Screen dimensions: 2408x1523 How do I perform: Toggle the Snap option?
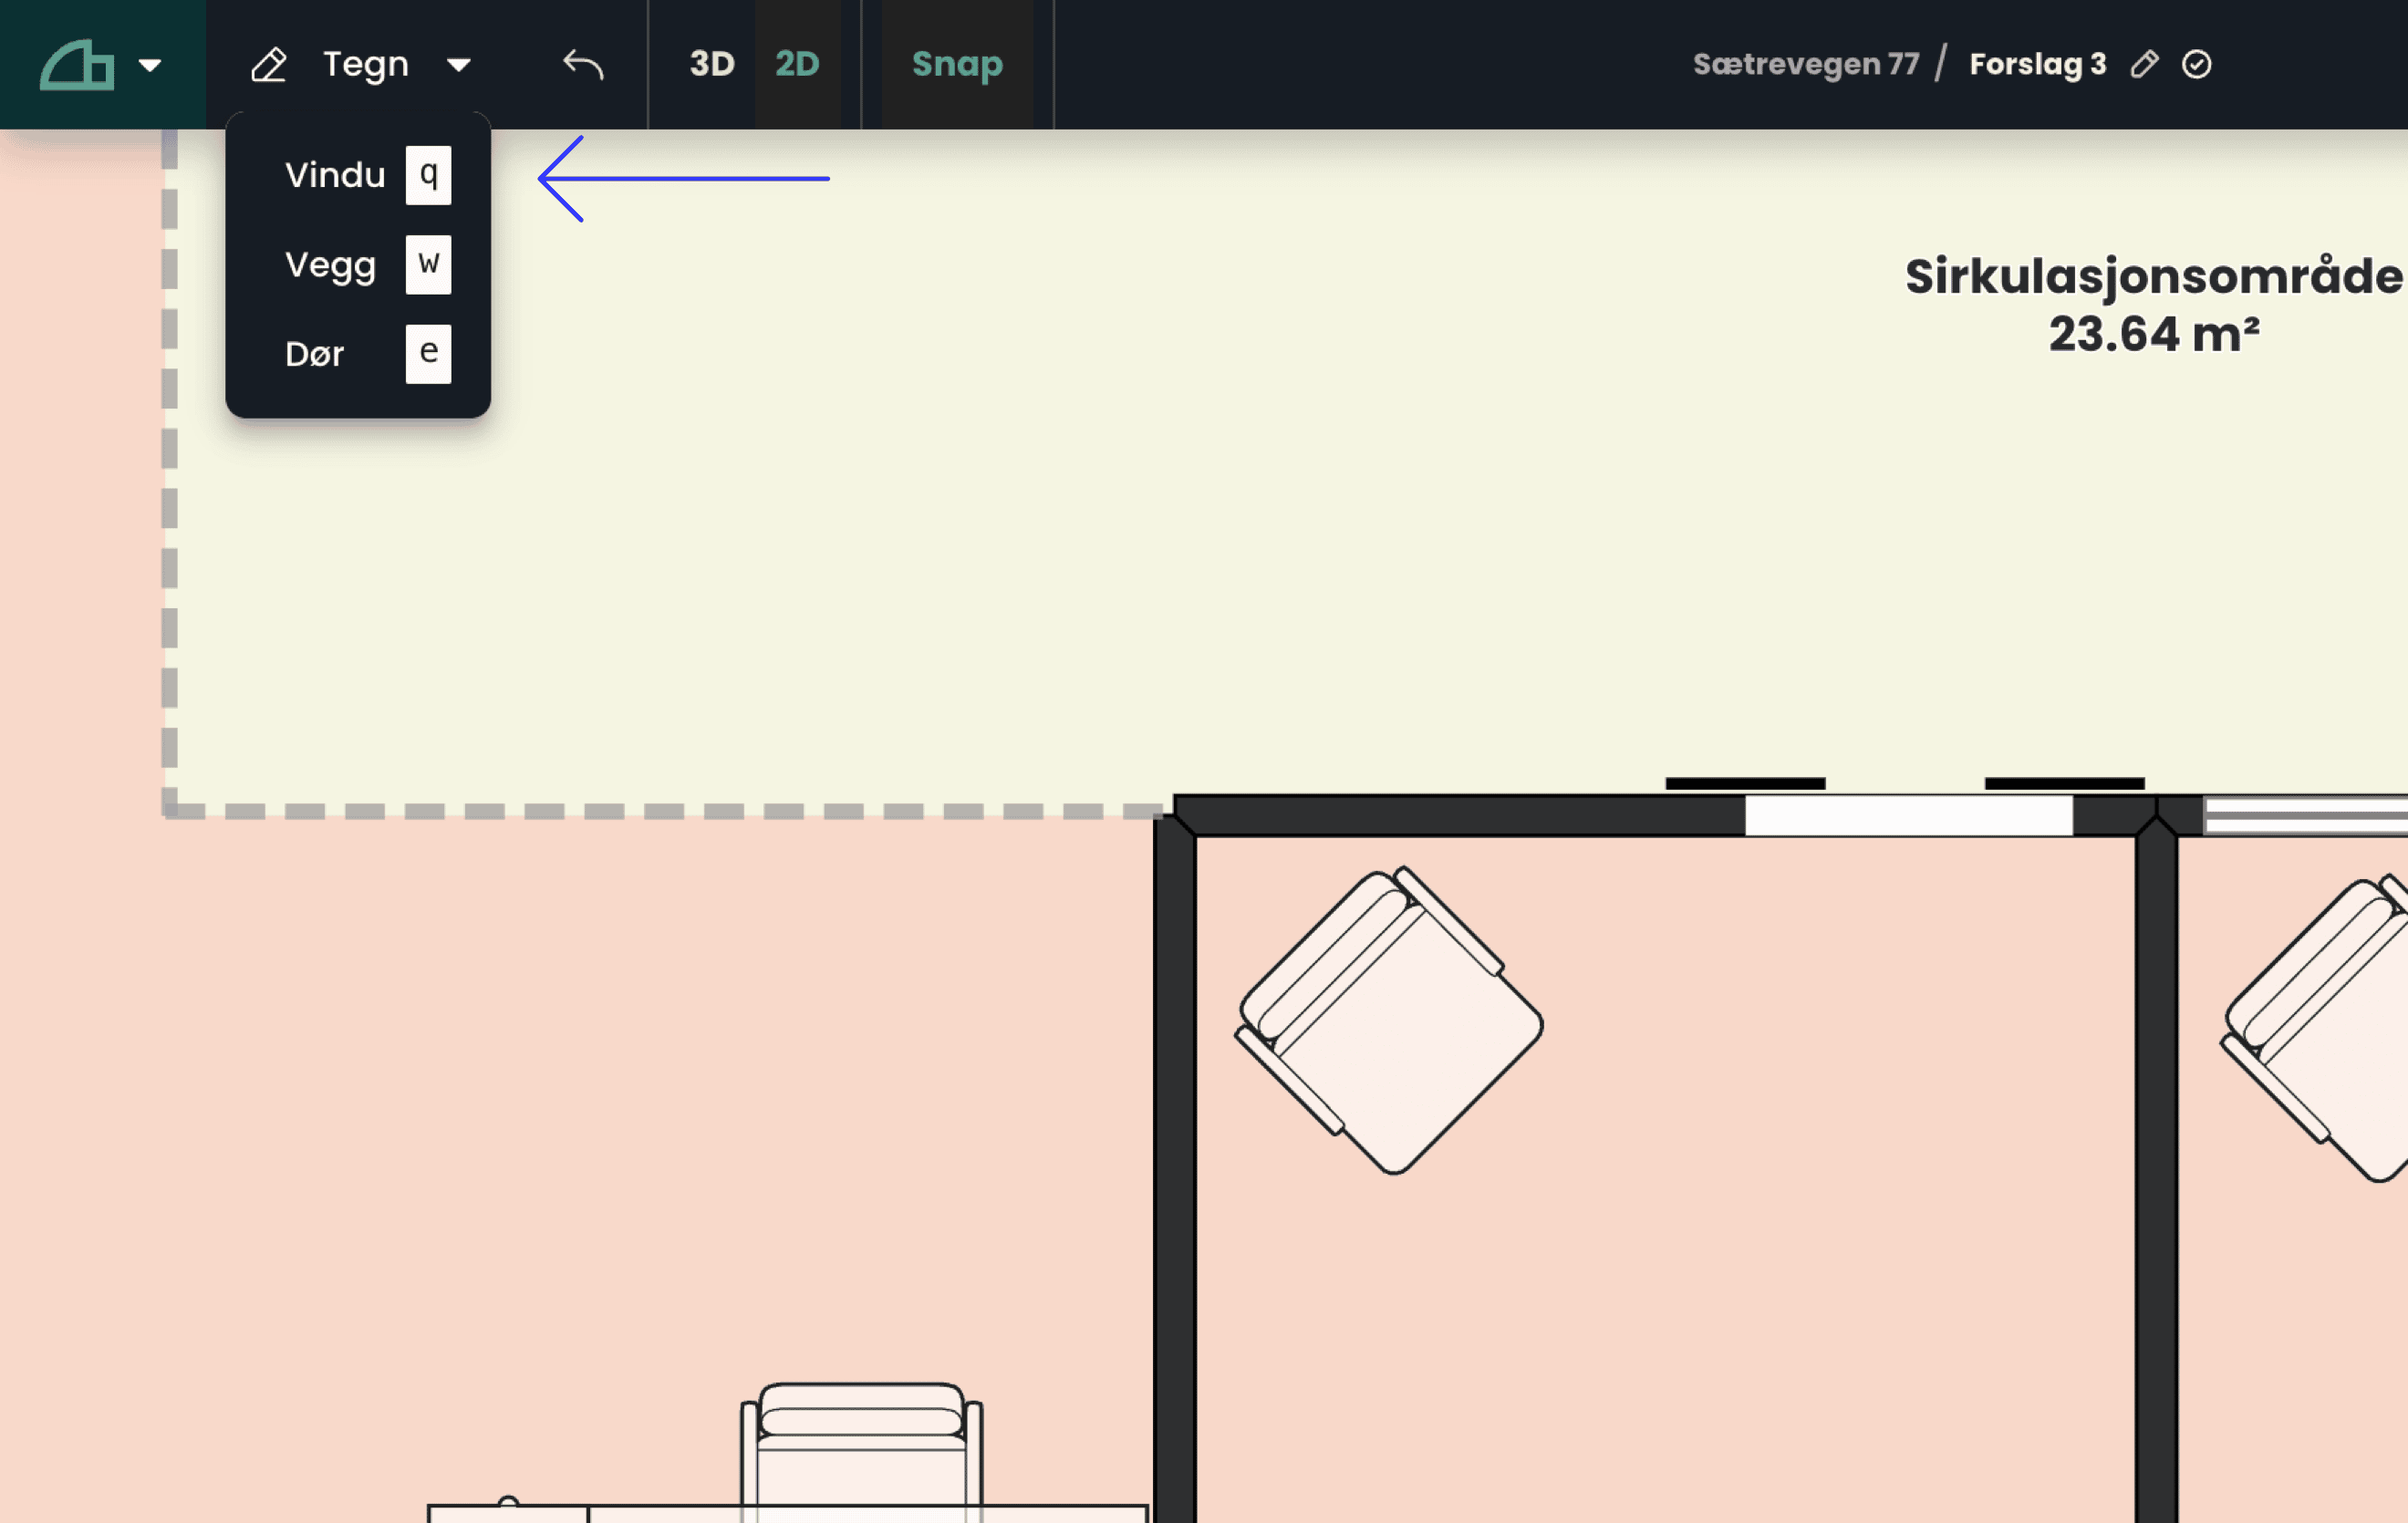tap(957, 64)
